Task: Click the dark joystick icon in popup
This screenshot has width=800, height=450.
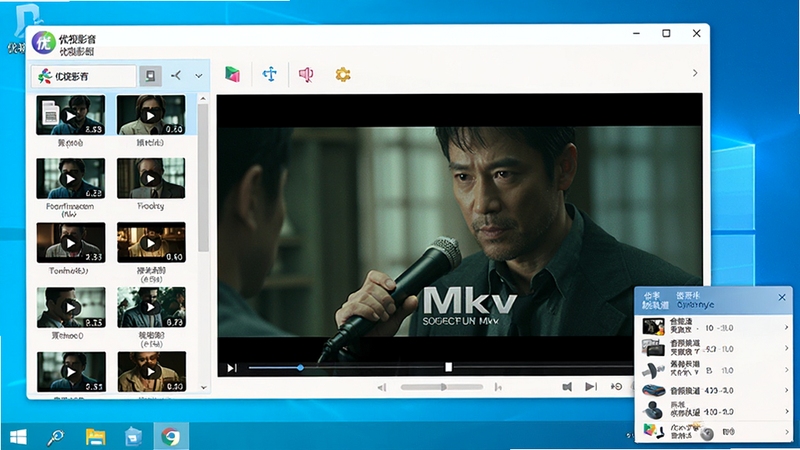Action: (653, 410)
